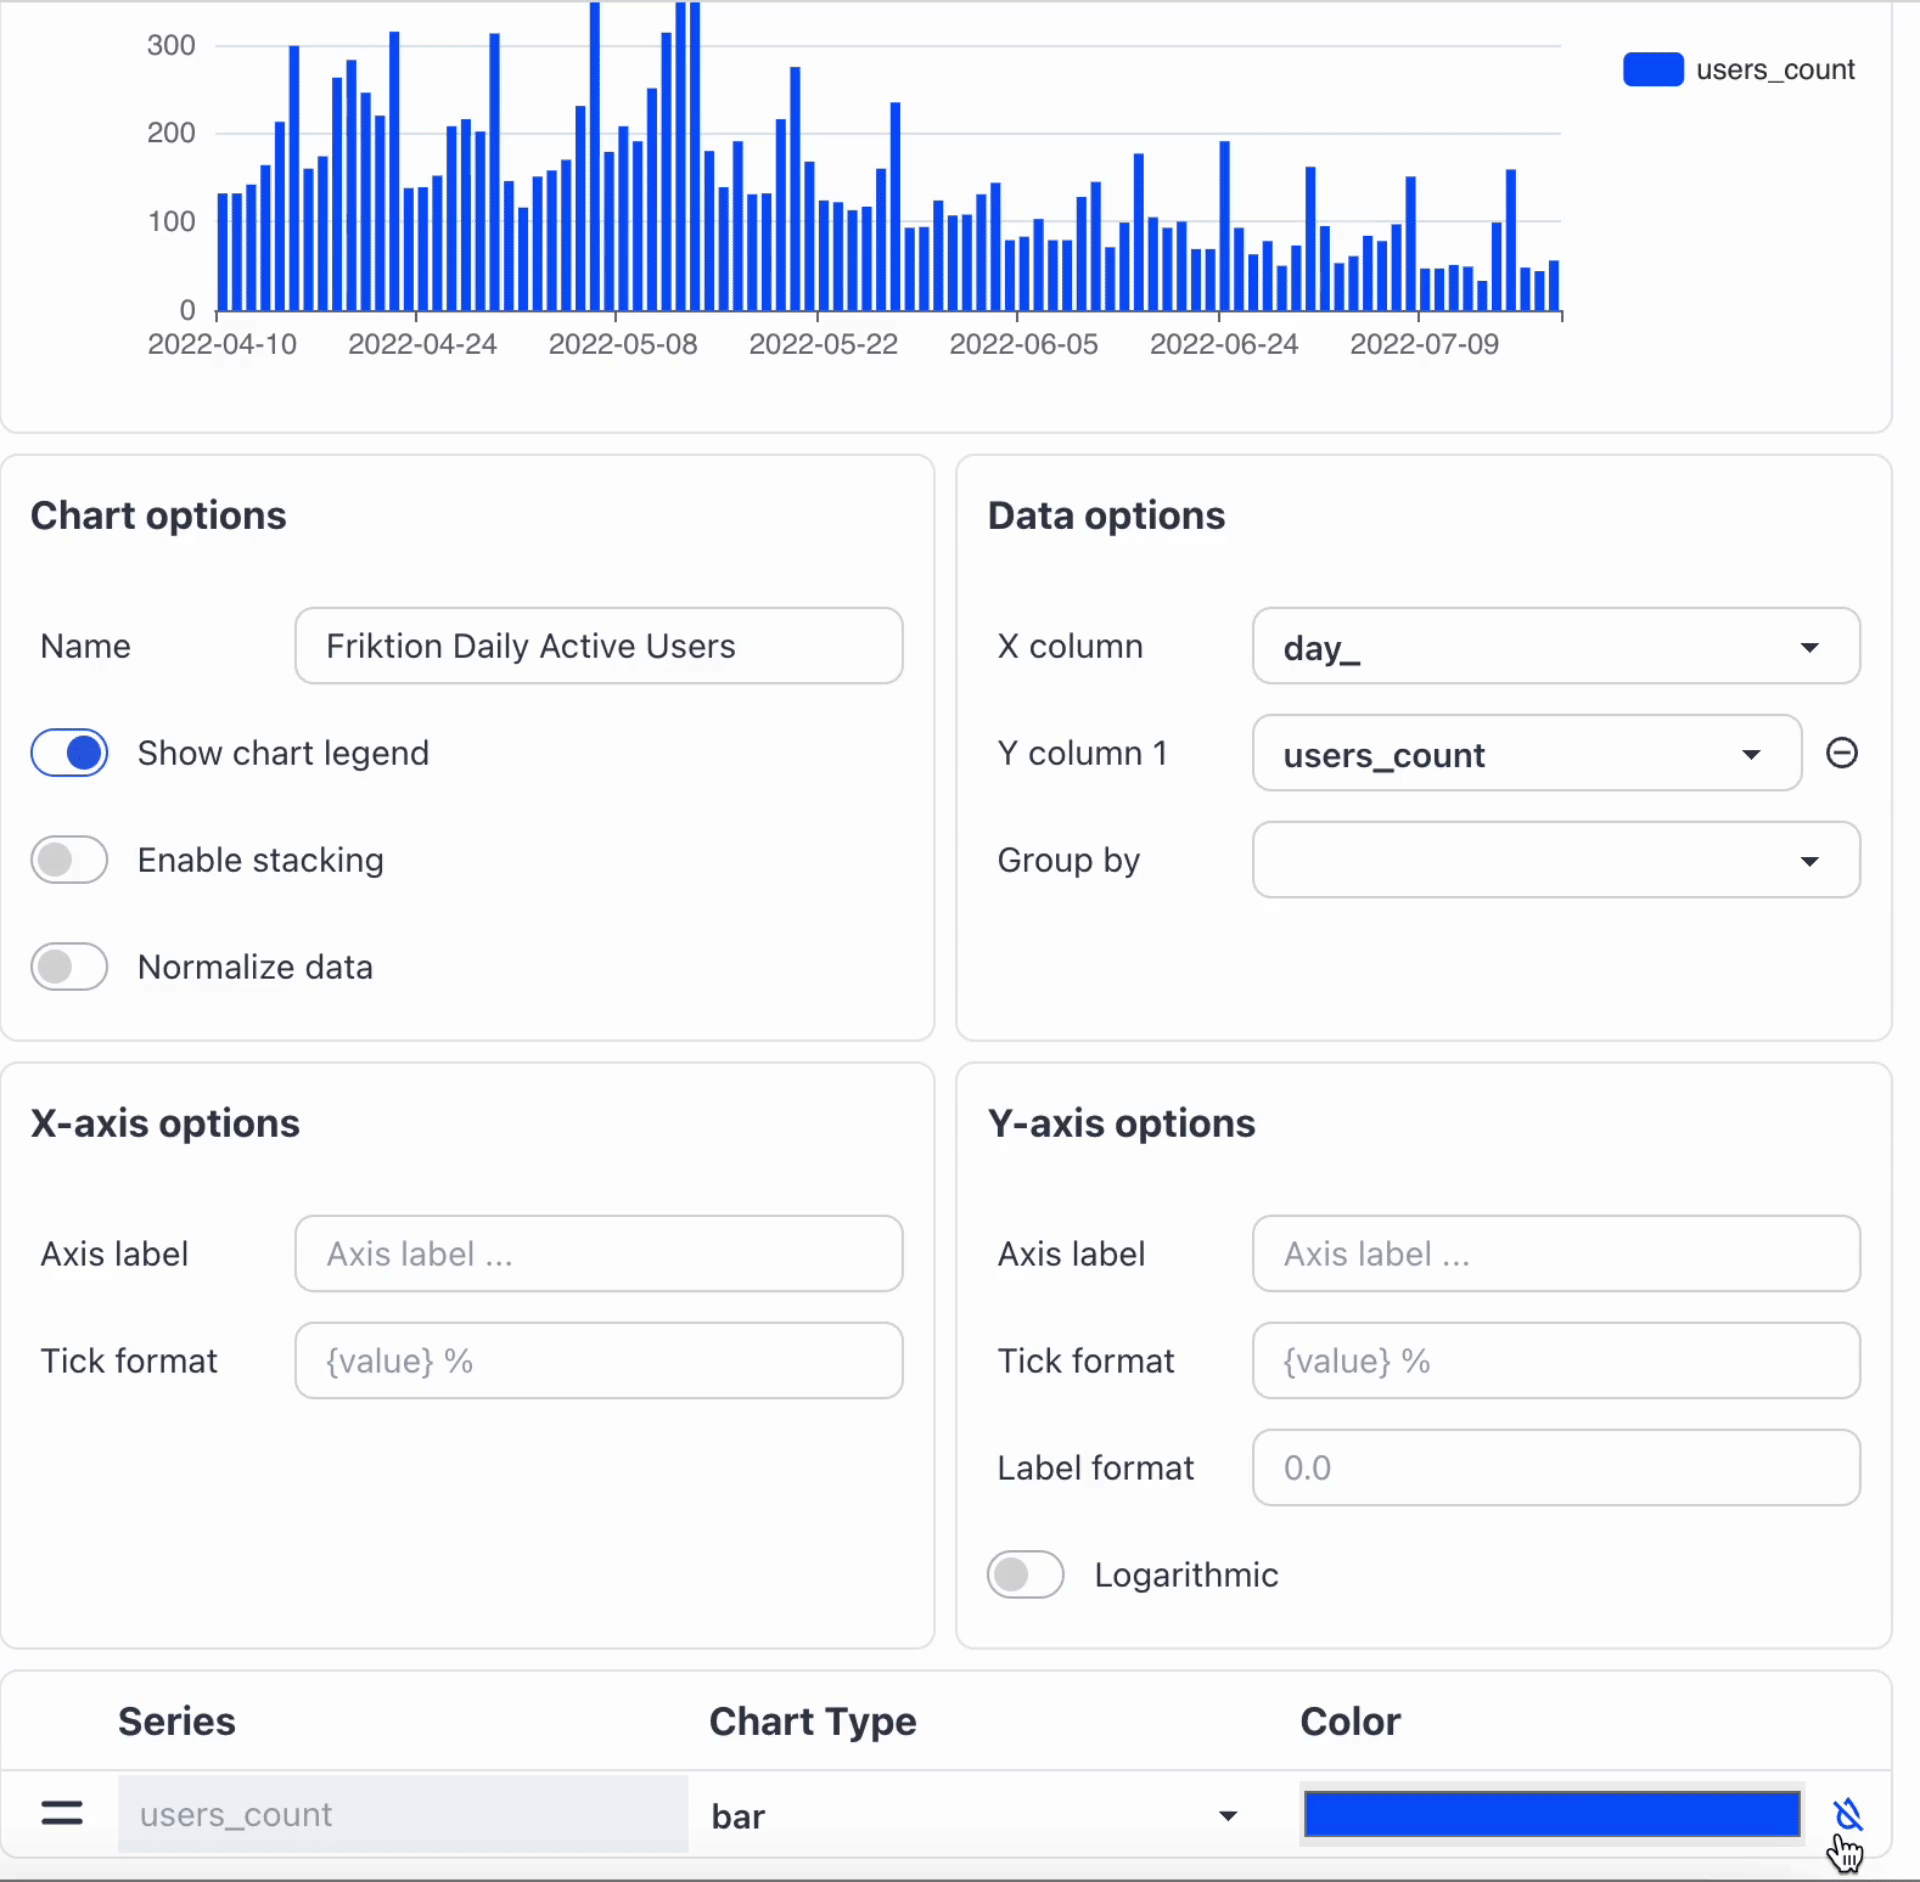Screen dimensions: 1920x1882
Task: Grab the users_count series drag handle
Action: (62, 1813)
